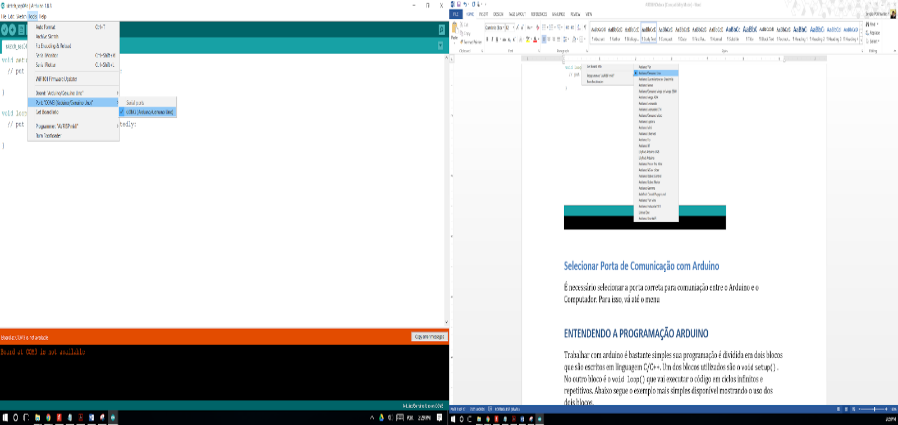Switch to the MAILINGS tab in Word
Screen dimensions: 898x425
click(x=558, y=14)
